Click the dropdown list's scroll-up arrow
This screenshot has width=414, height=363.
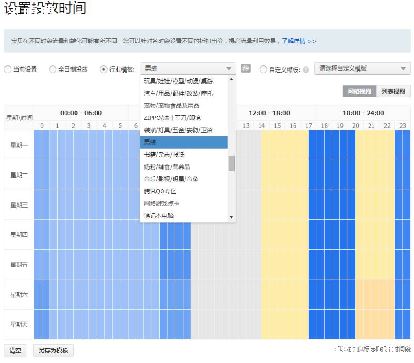(x=231, y=80)
